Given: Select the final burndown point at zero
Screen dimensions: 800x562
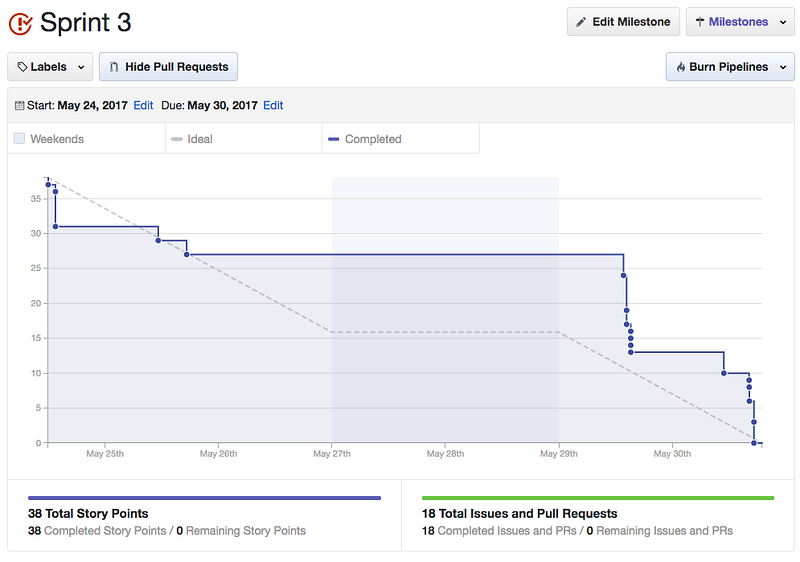Looking at the screenshot, I should tap(754, 443).
